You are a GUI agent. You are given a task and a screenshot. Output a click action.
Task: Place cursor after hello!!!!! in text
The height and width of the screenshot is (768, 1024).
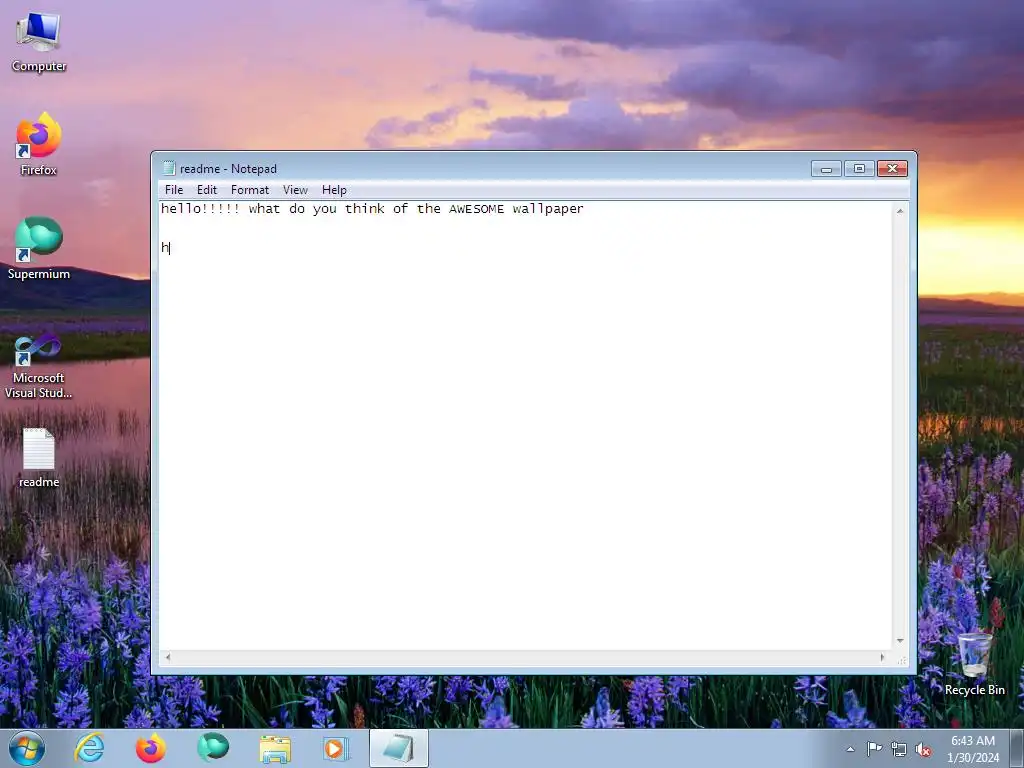coord(241,209)
